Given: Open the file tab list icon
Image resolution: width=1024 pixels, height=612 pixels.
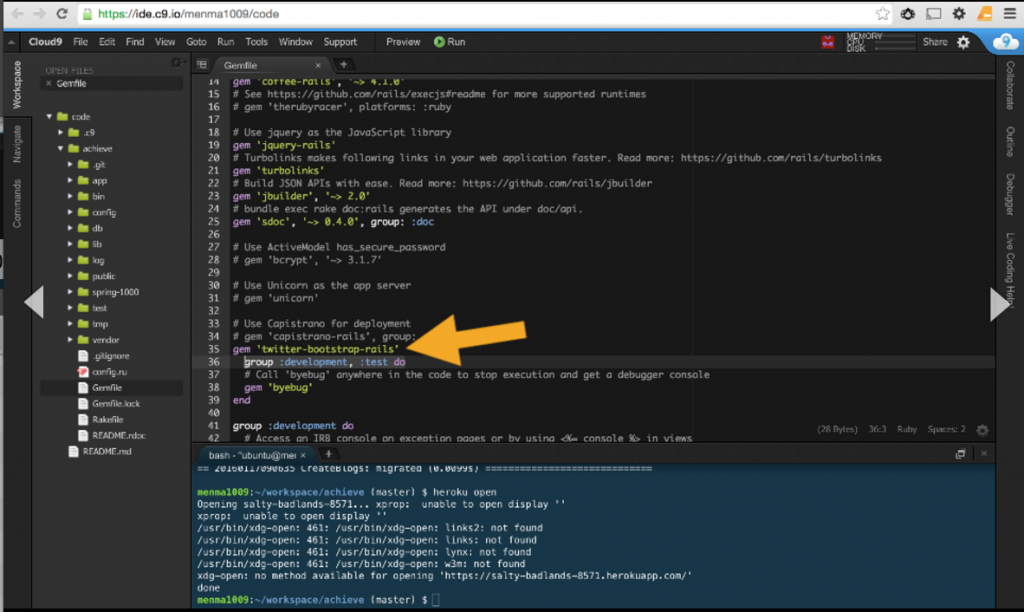Looking at the screenshot, I should coord(202,62).
